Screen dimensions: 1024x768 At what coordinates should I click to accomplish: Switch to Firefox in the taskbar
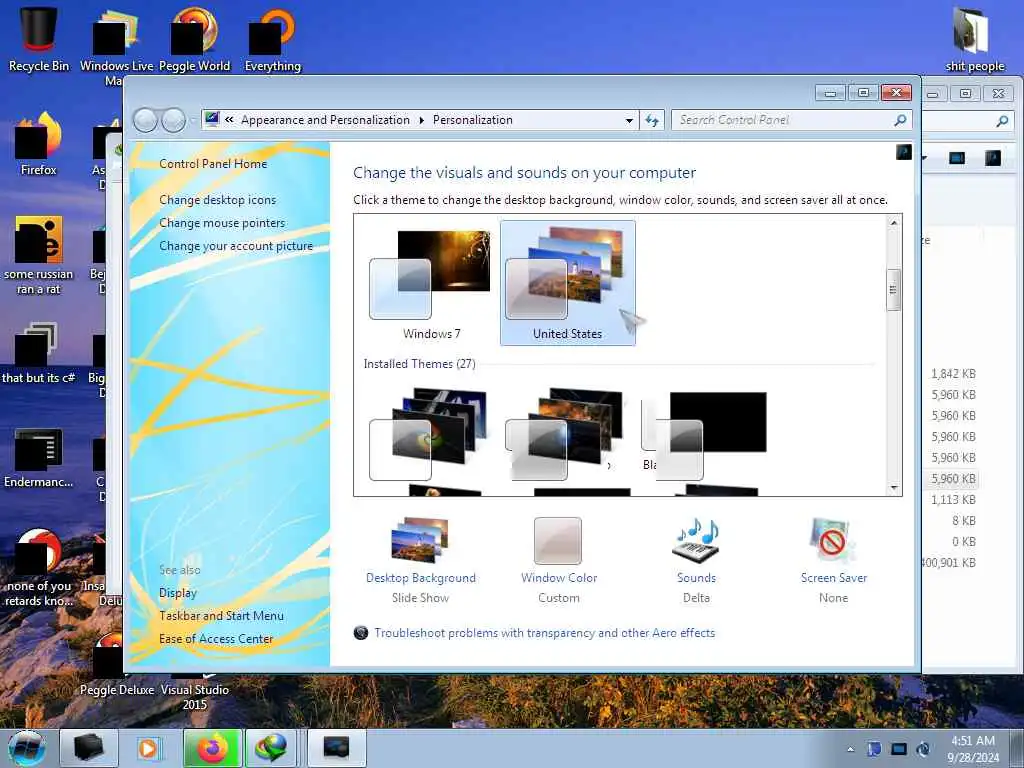pos(213,748)
